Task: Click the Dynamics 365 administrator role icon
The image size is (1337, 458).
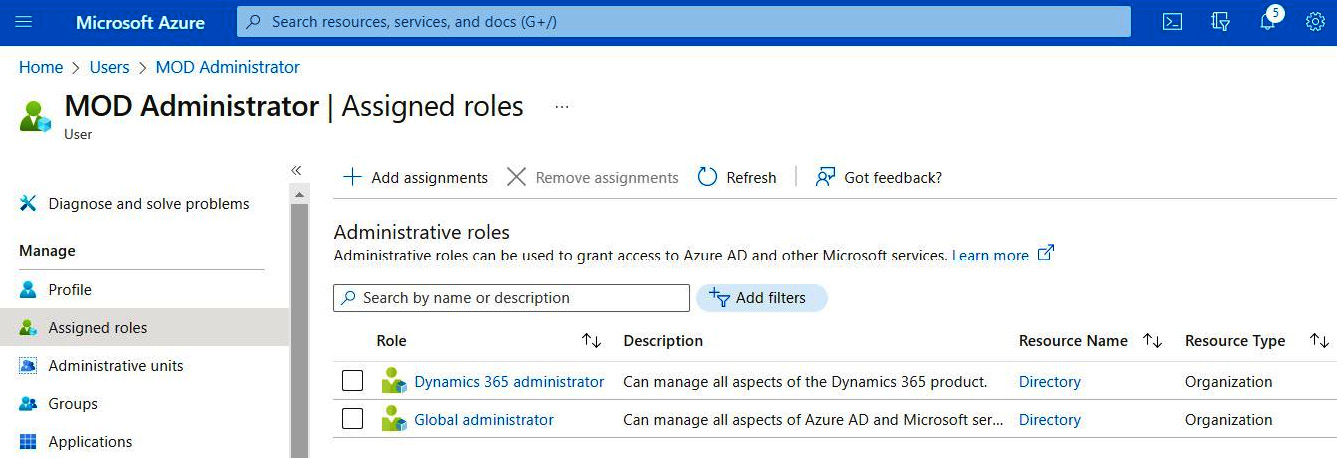Action: pos(394,381)
